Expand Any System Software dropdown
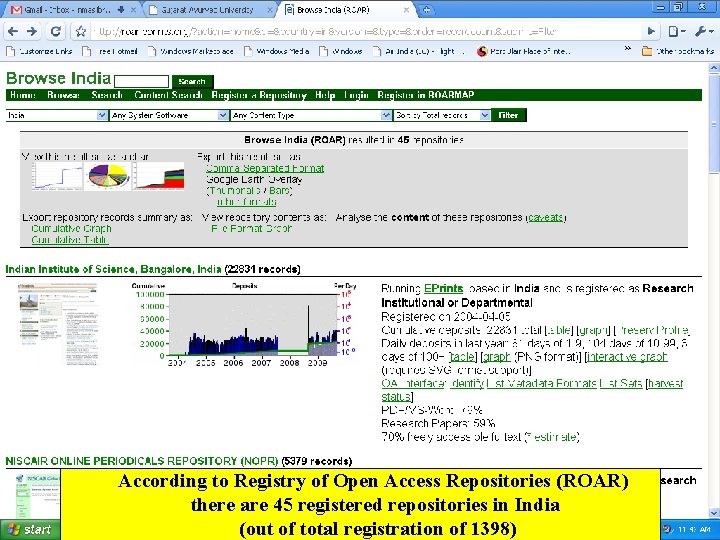720x540 pixels. [169, 115]
